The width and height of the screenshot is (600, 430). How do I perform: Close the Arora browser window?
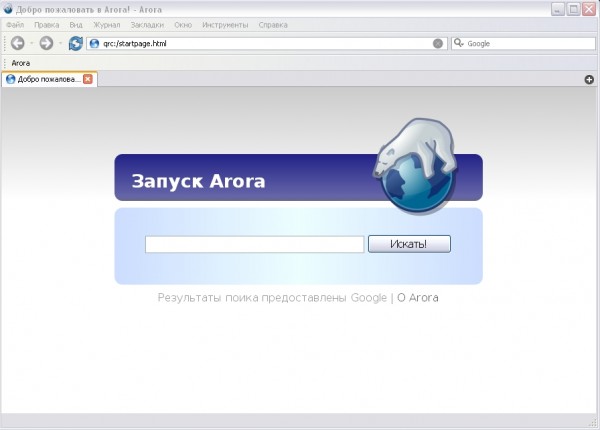[589, 9]
